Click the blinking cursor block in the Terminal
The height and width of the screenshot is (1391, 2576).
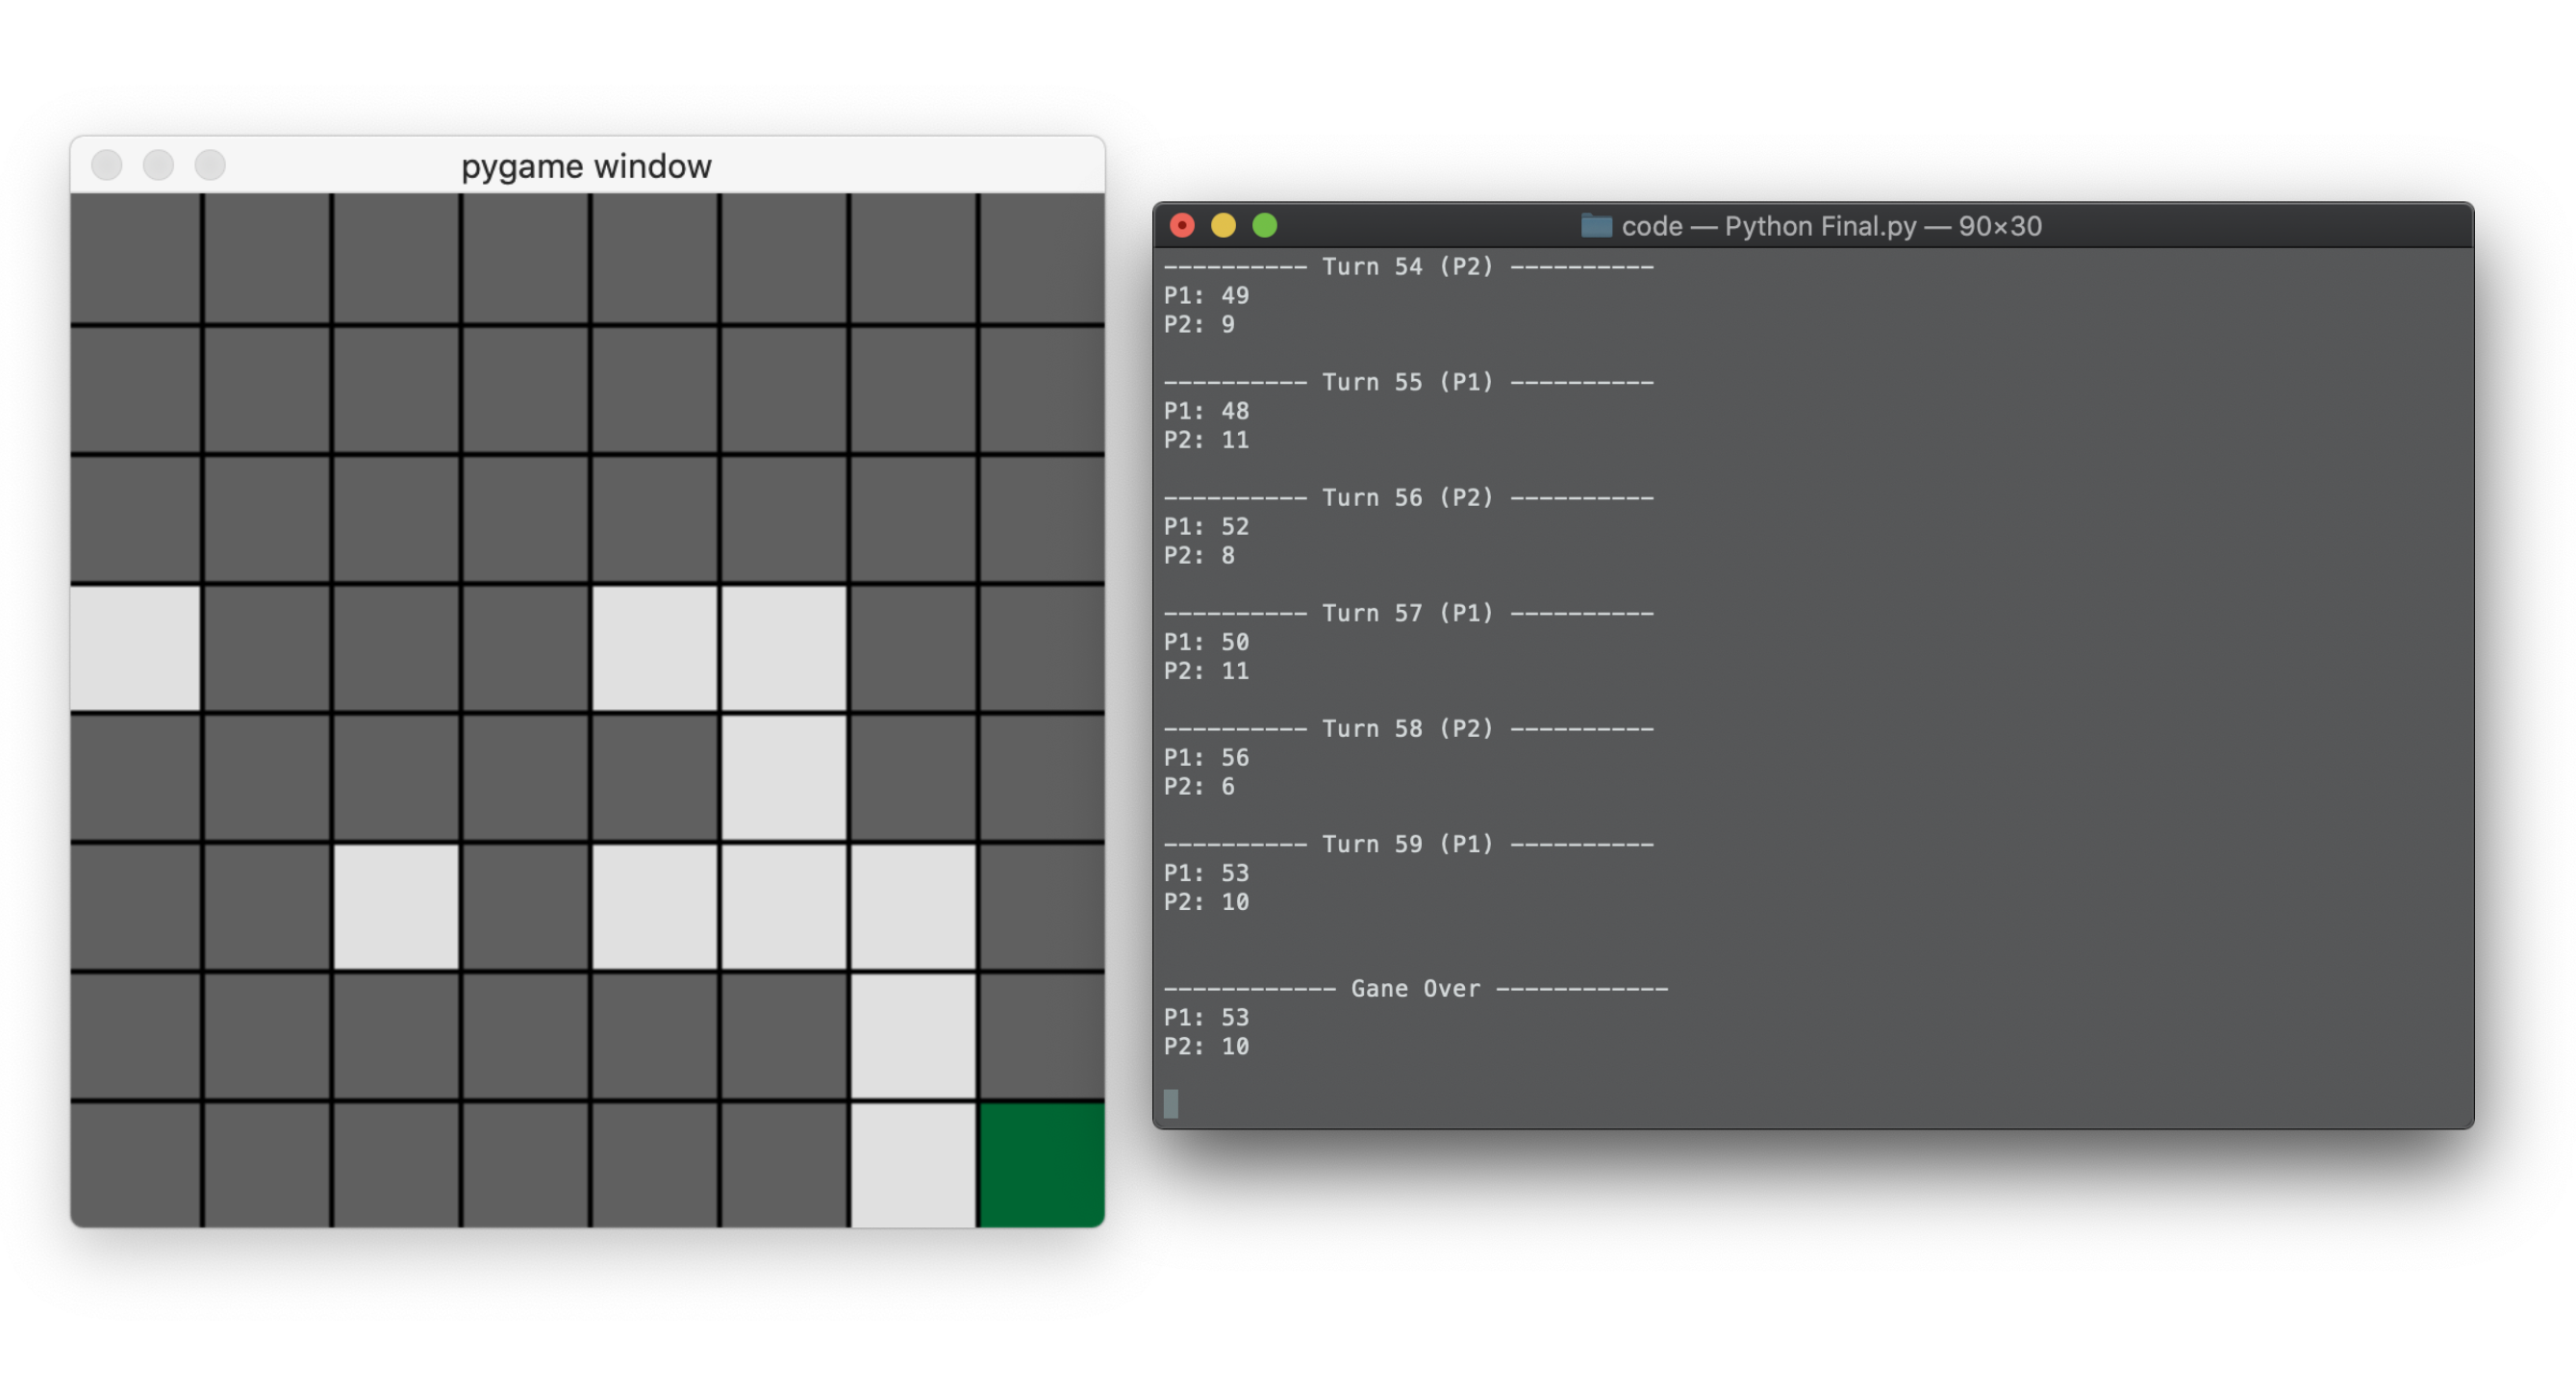[1170, 1106]
